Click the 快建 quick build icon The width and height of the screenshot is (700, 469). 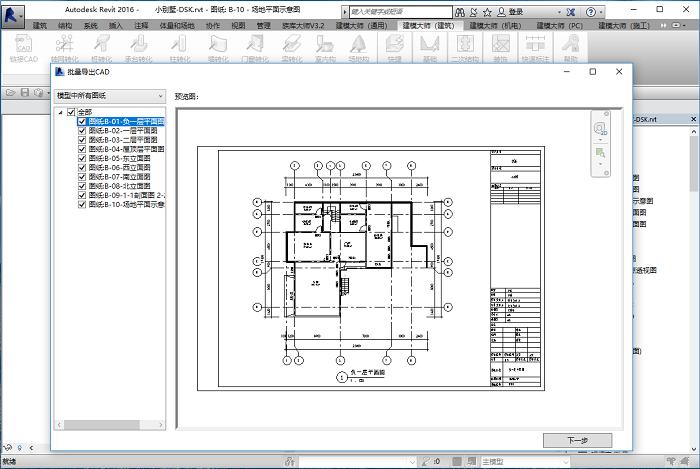pyautogui.click(x=395, y=48)
